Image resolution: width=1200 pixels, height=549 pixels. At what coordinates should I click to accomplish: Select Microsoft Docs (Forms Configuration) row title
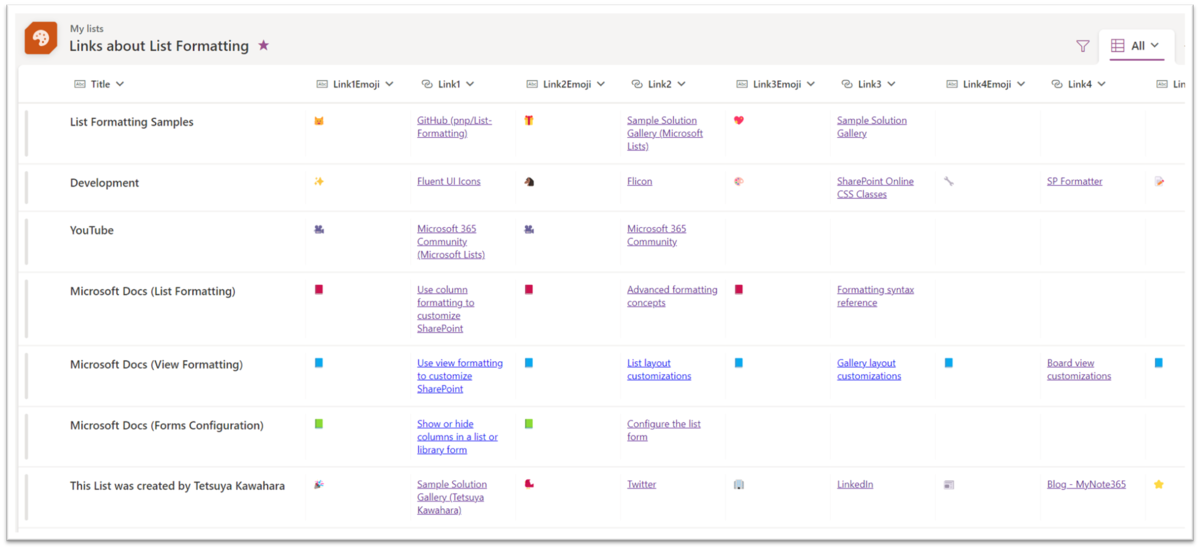(x=167, y=426)
